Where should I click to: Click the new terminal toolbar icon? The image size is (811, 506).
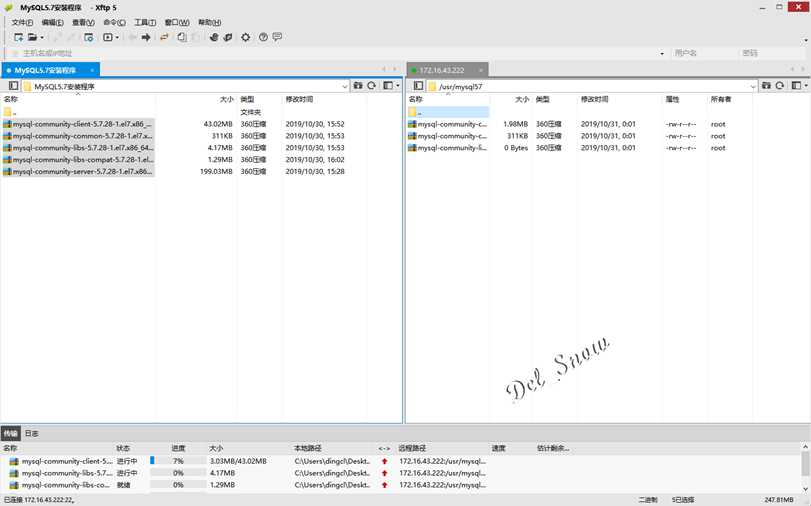107,37
